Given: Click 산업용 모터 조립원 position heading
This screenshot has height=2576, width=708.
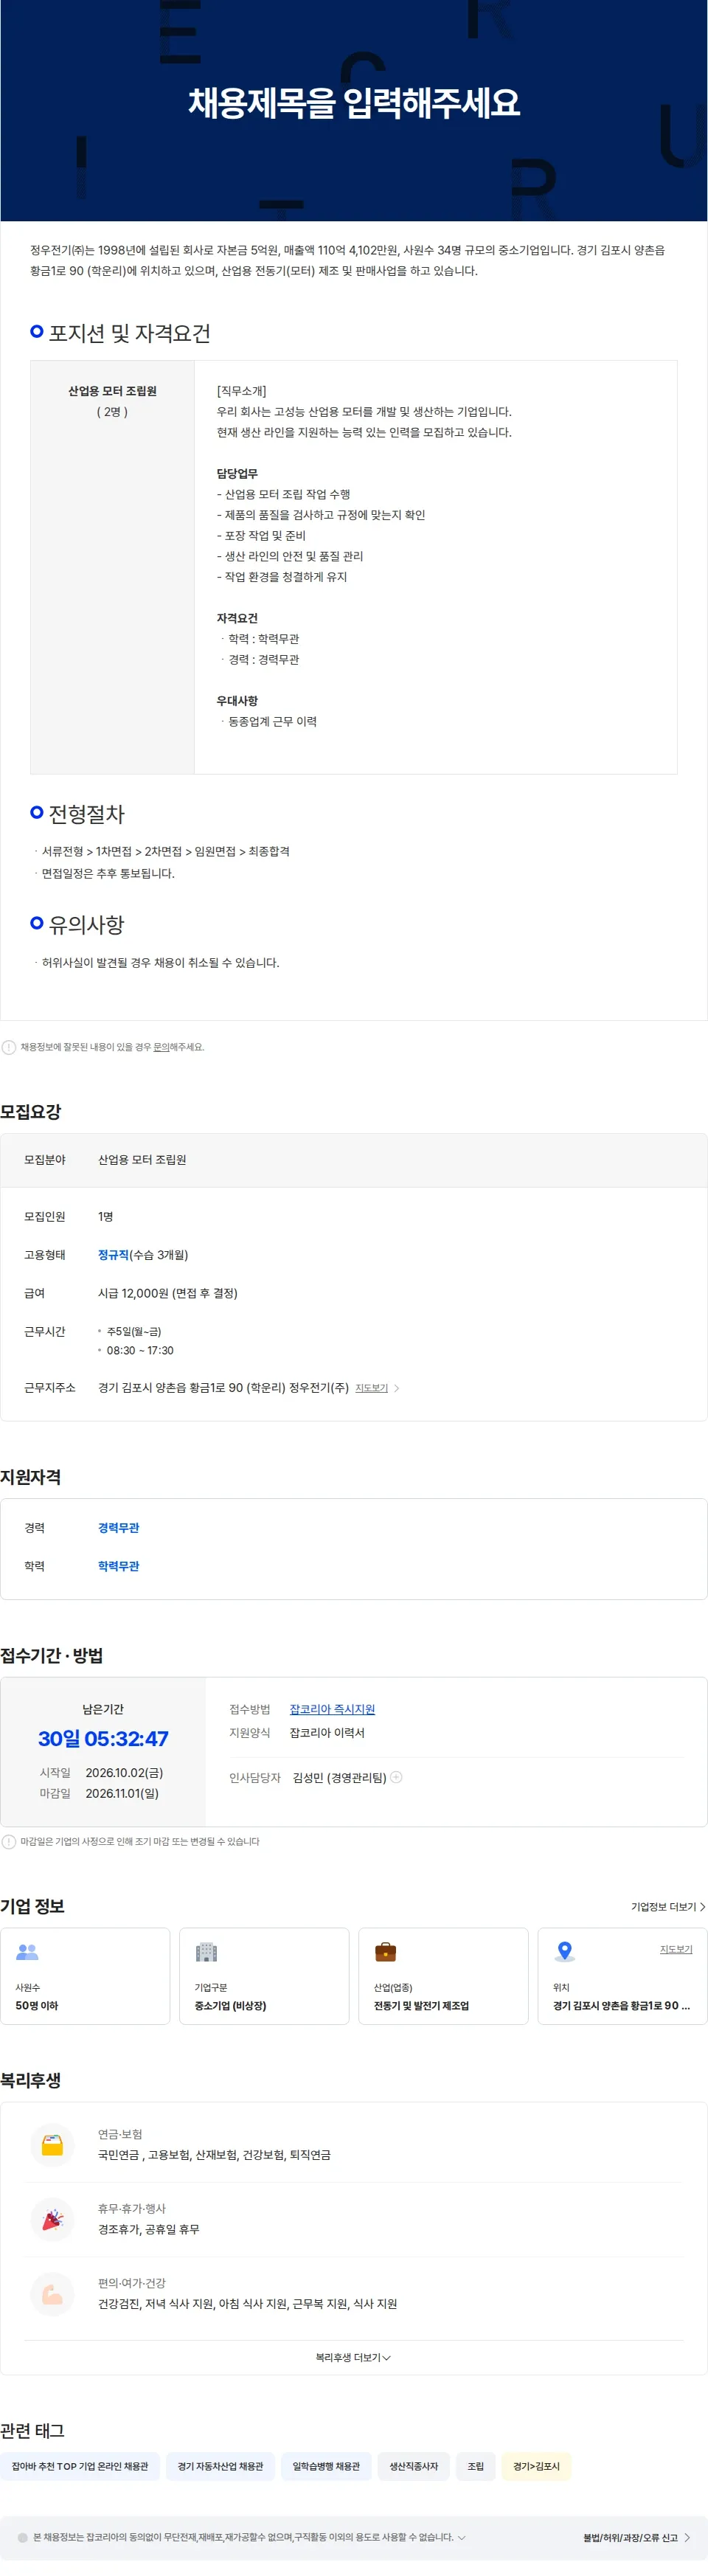Looking at the screenshot, I should [x=112, y=391].
